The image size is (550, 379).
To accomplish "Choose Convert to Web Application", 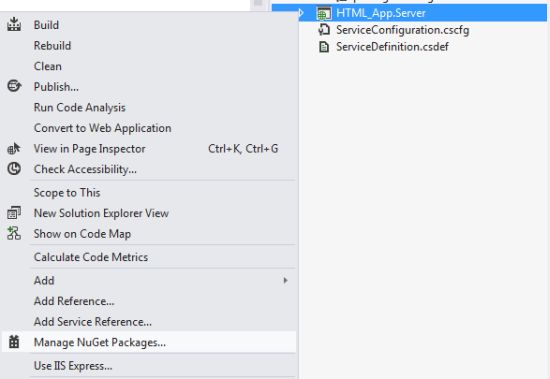I will pos(149,128).
